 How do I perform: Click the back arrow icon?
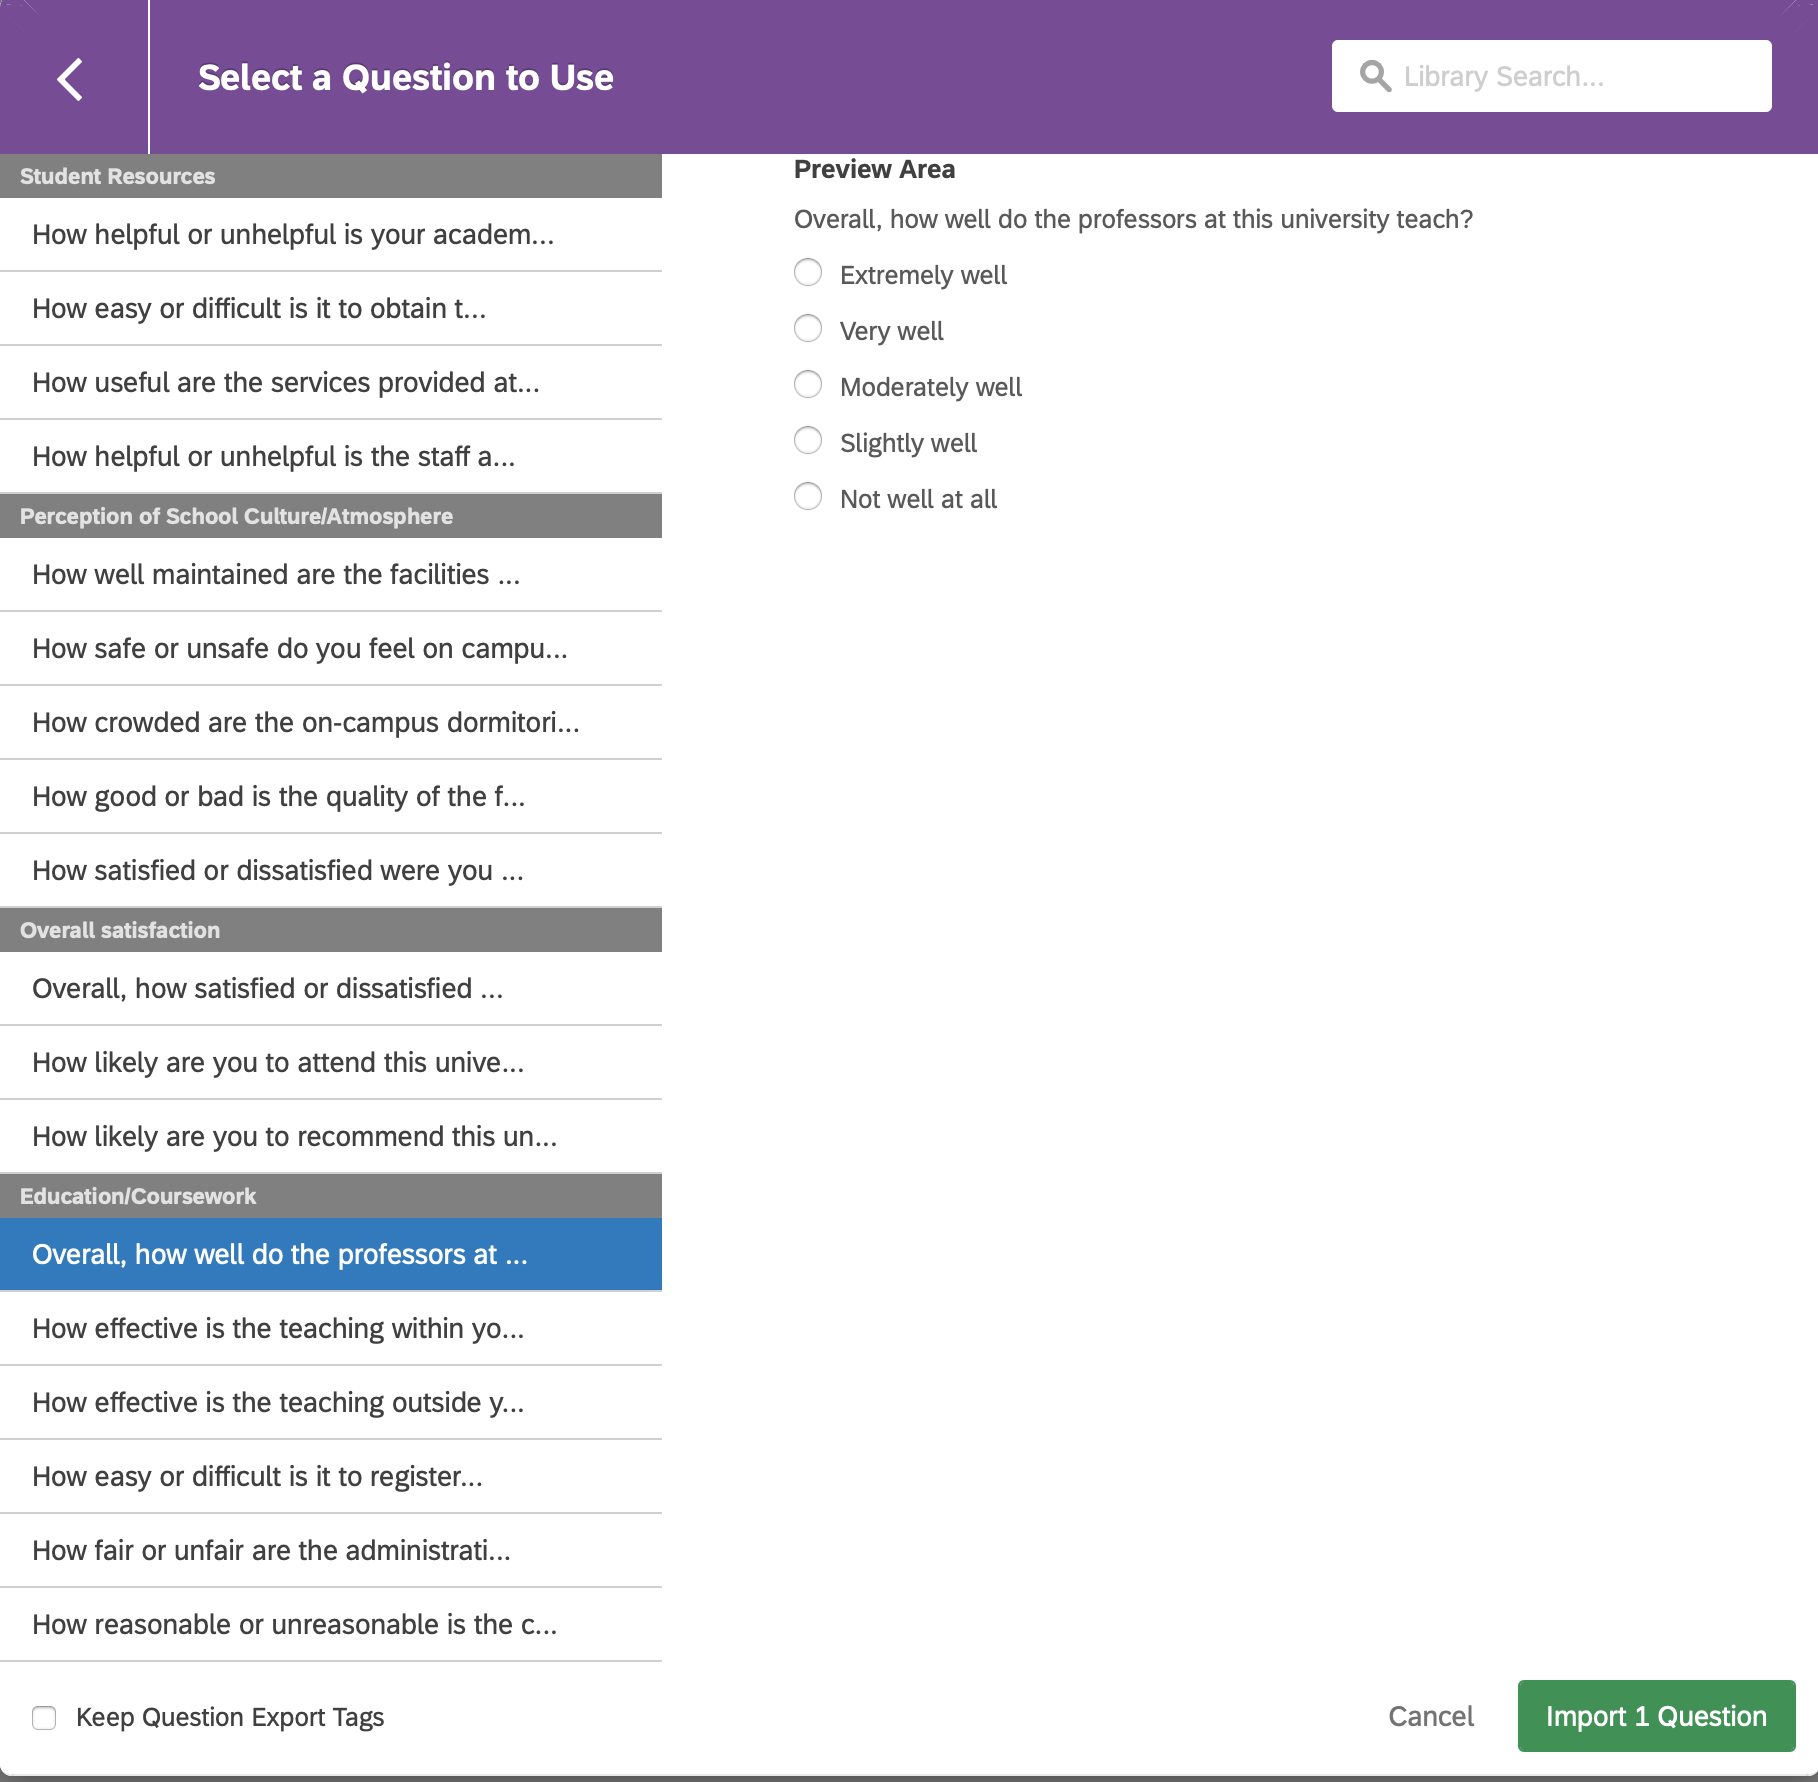(x=70, y=79)
